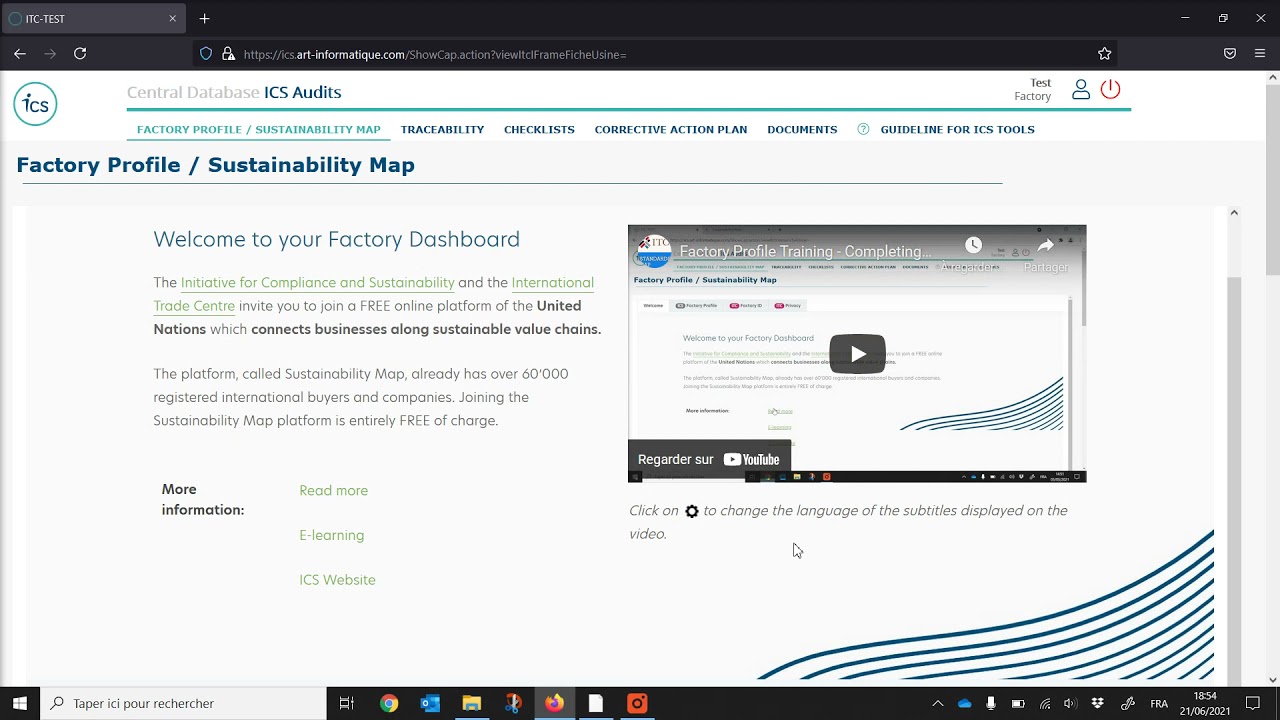Open Guideline for ICS Tools
Screen dimensions: 1280x720
point(957,129)
